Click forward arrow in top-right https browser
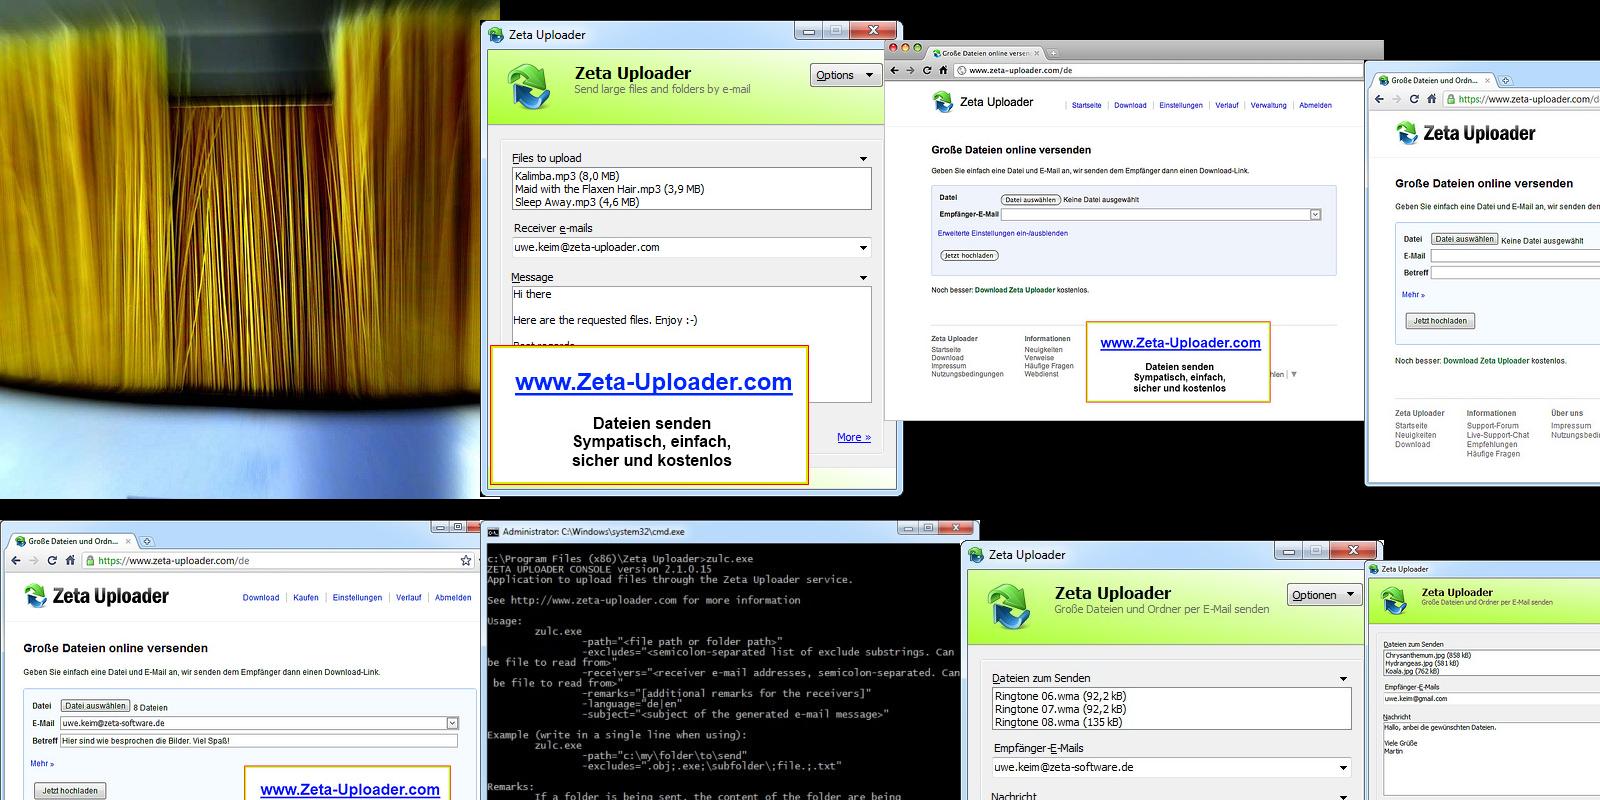 coord(1396,99)
